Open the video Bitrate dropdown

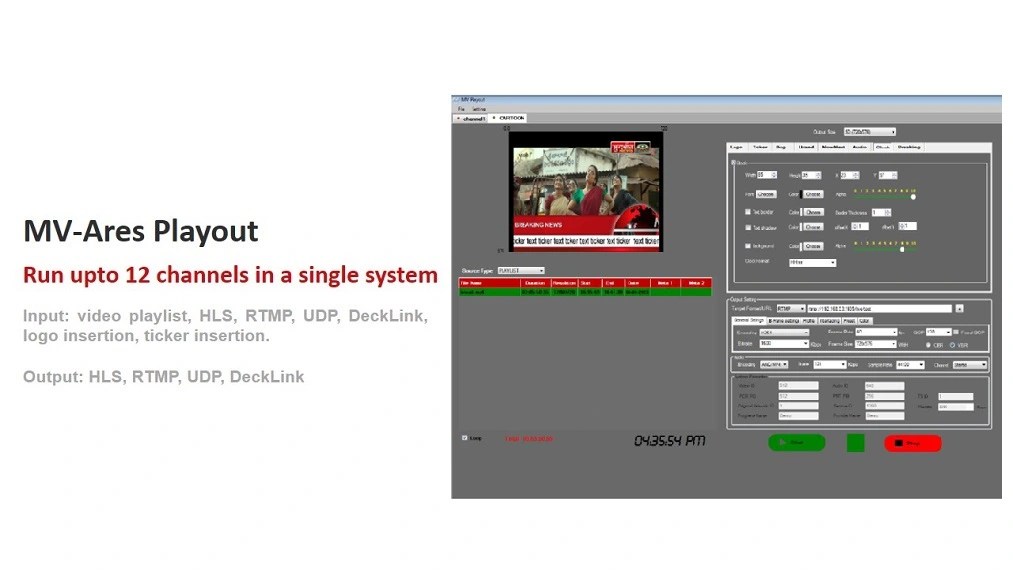pos(784,344)
